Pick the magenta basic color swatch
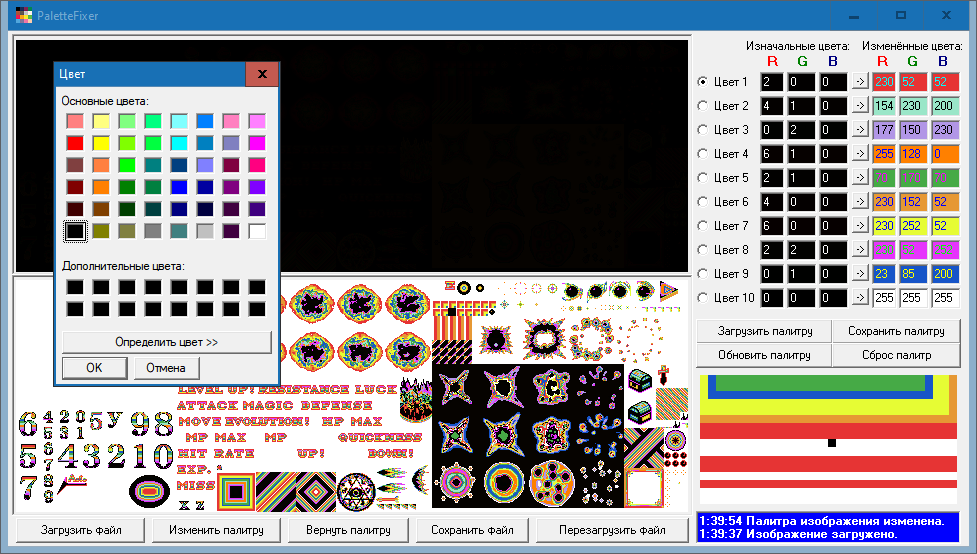 tap(257, 143)
